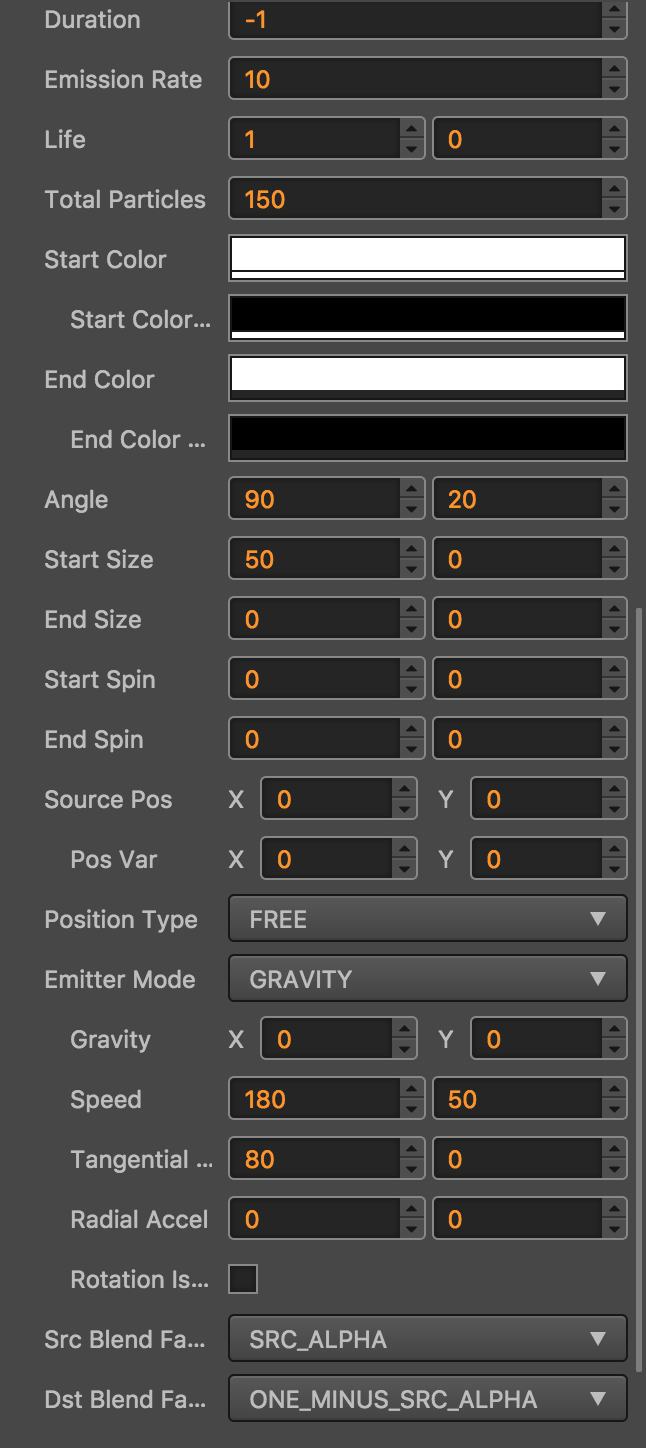Increase Start Size with the up arrow
This screenshot has width=646, height=1448.
click(x=411, y=550)
